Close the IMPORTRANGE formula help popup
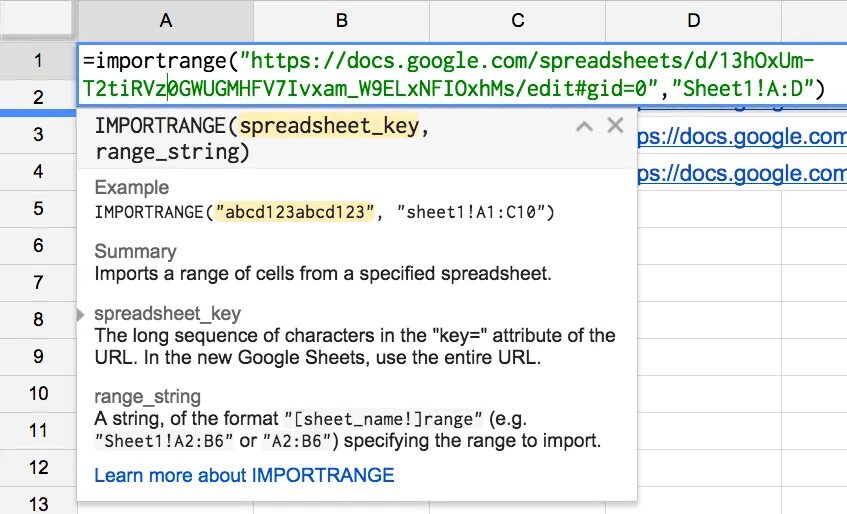 615,125
